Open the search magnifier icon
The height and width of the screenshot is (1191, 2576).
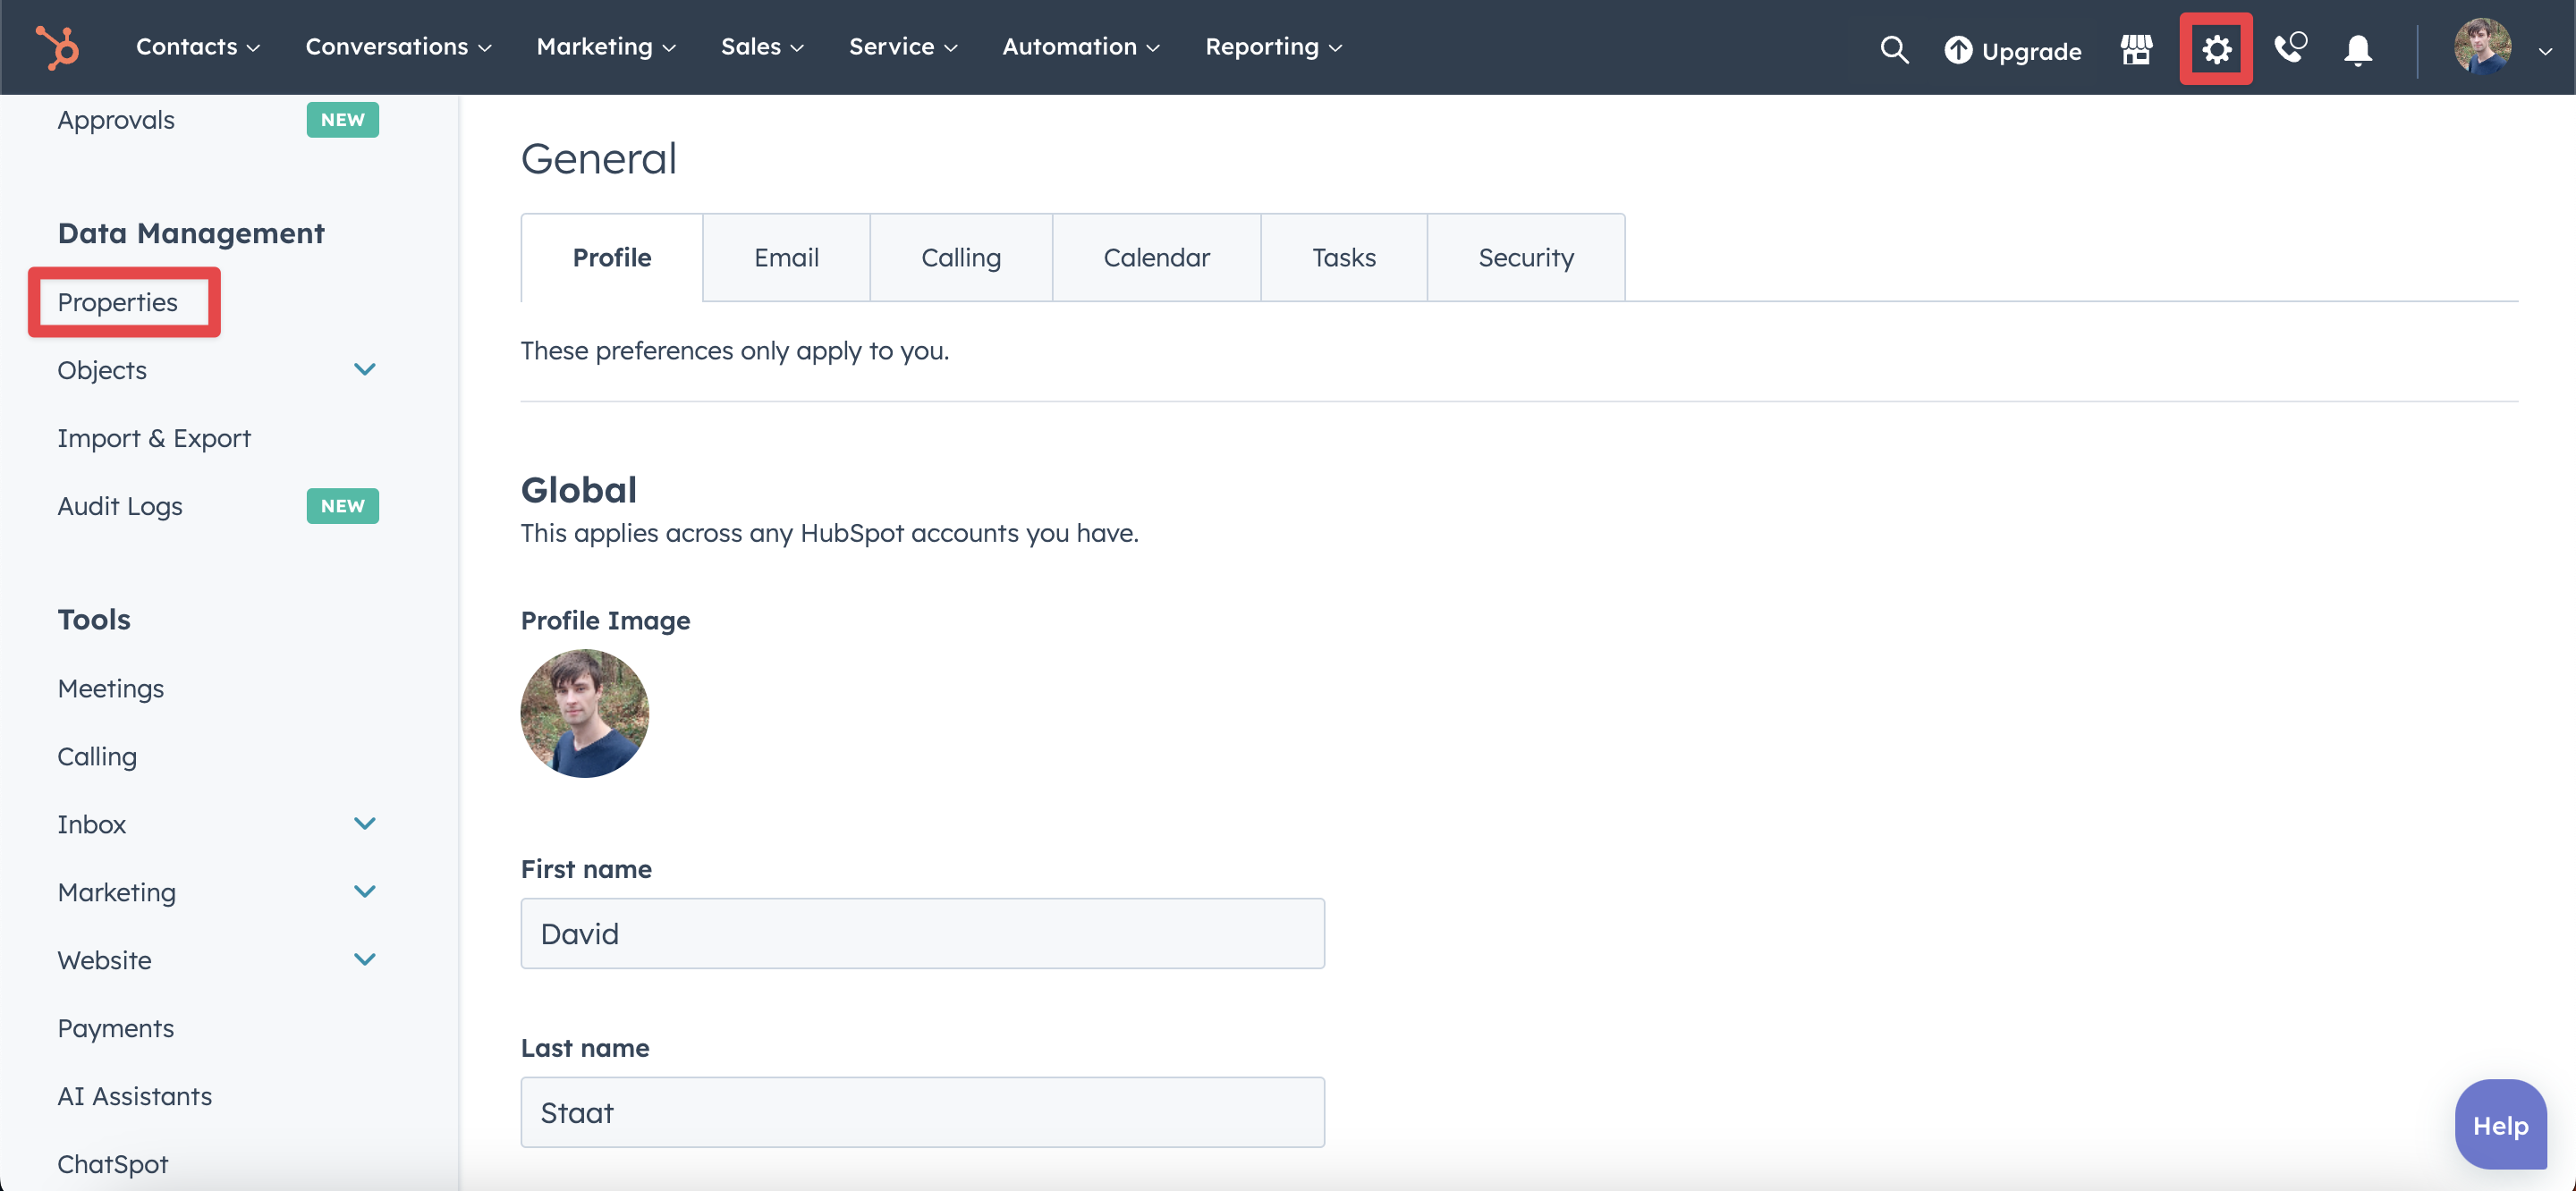click(x=1894, y=49)
